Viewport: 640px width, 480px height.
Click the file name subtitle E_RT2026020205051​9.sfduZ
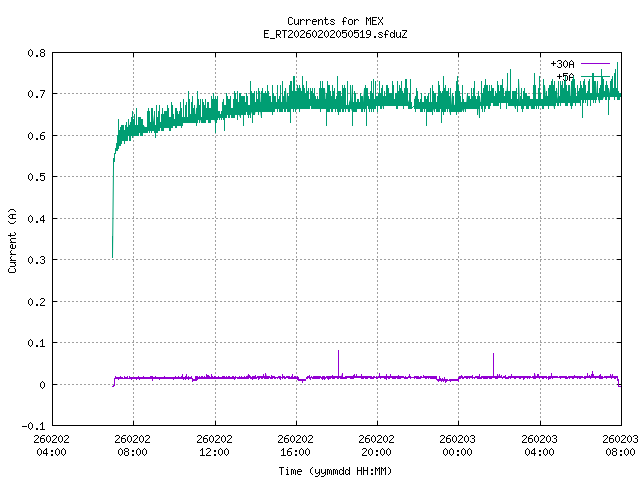[334, 34]
